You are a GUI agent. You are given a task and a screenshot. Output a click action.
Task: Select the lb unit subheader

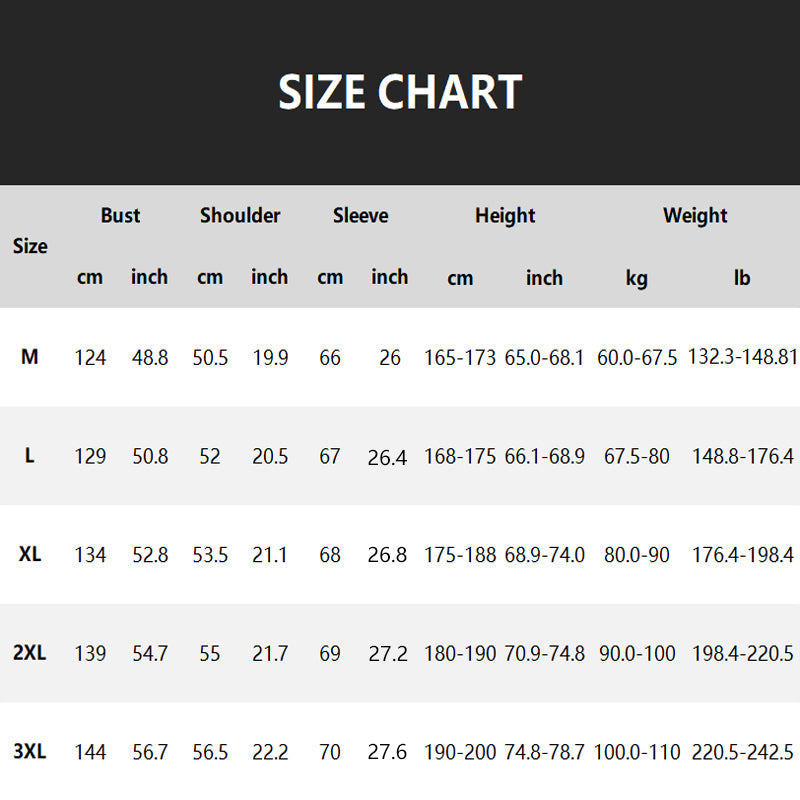741,278
